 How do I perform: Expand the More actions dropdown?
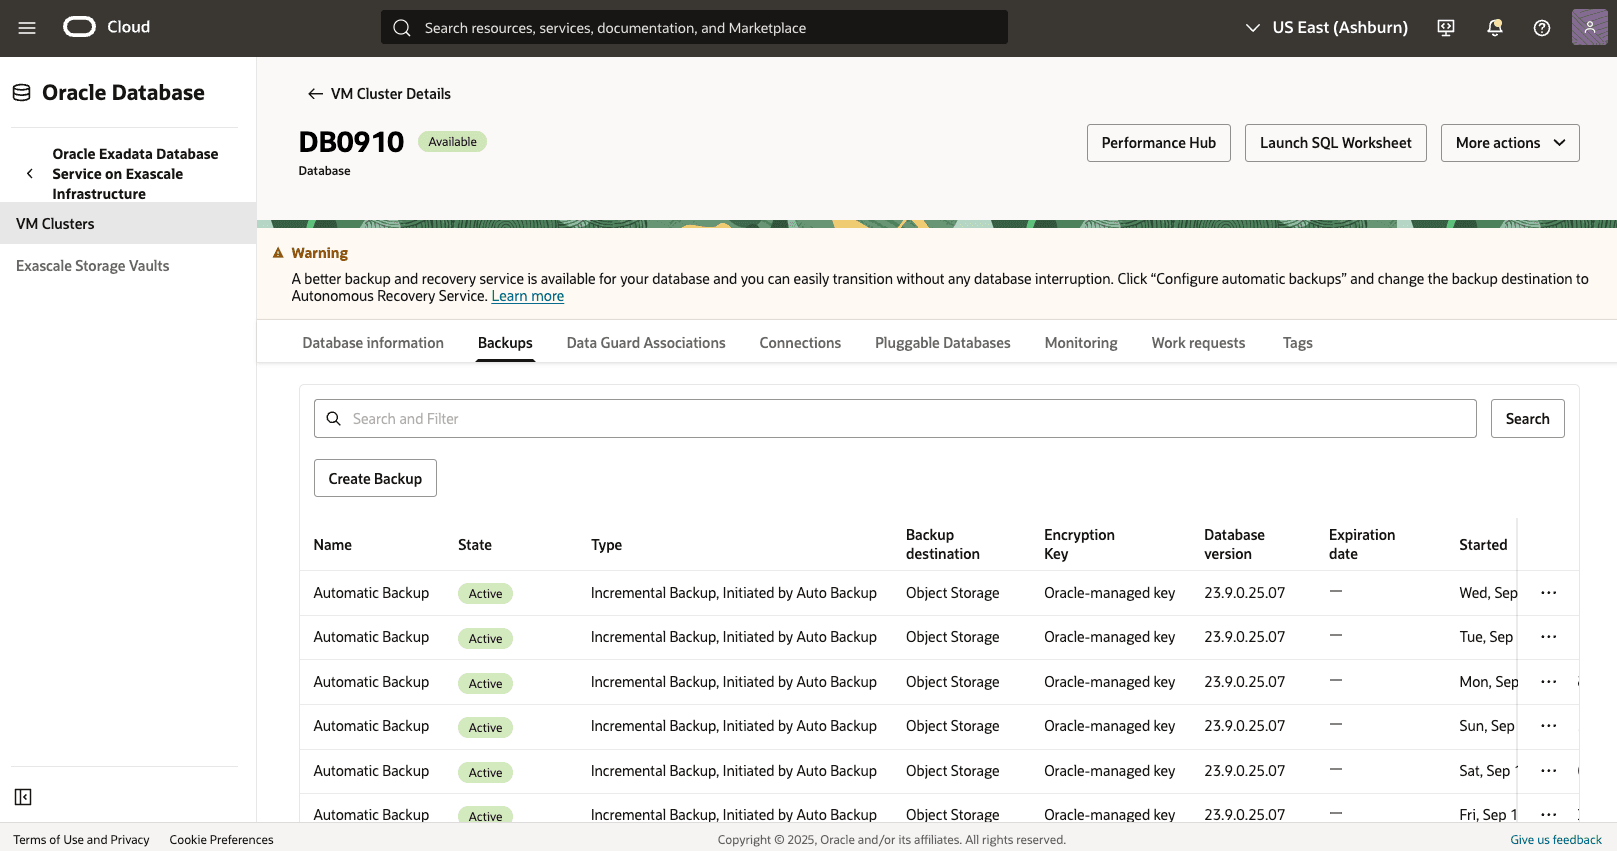point(1510,143)
